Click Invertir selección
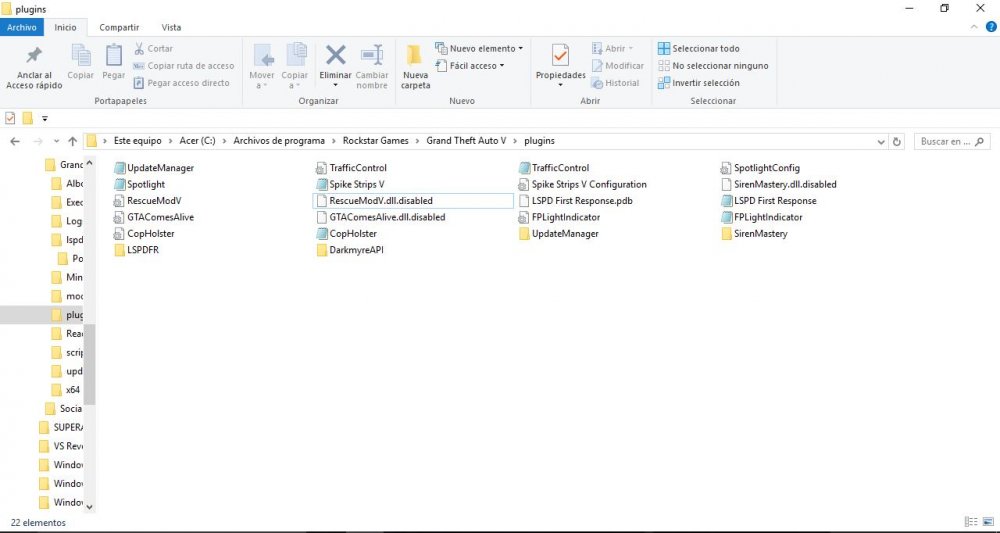The height and width of the screenshot is (533, 1000). coord(698,83)
